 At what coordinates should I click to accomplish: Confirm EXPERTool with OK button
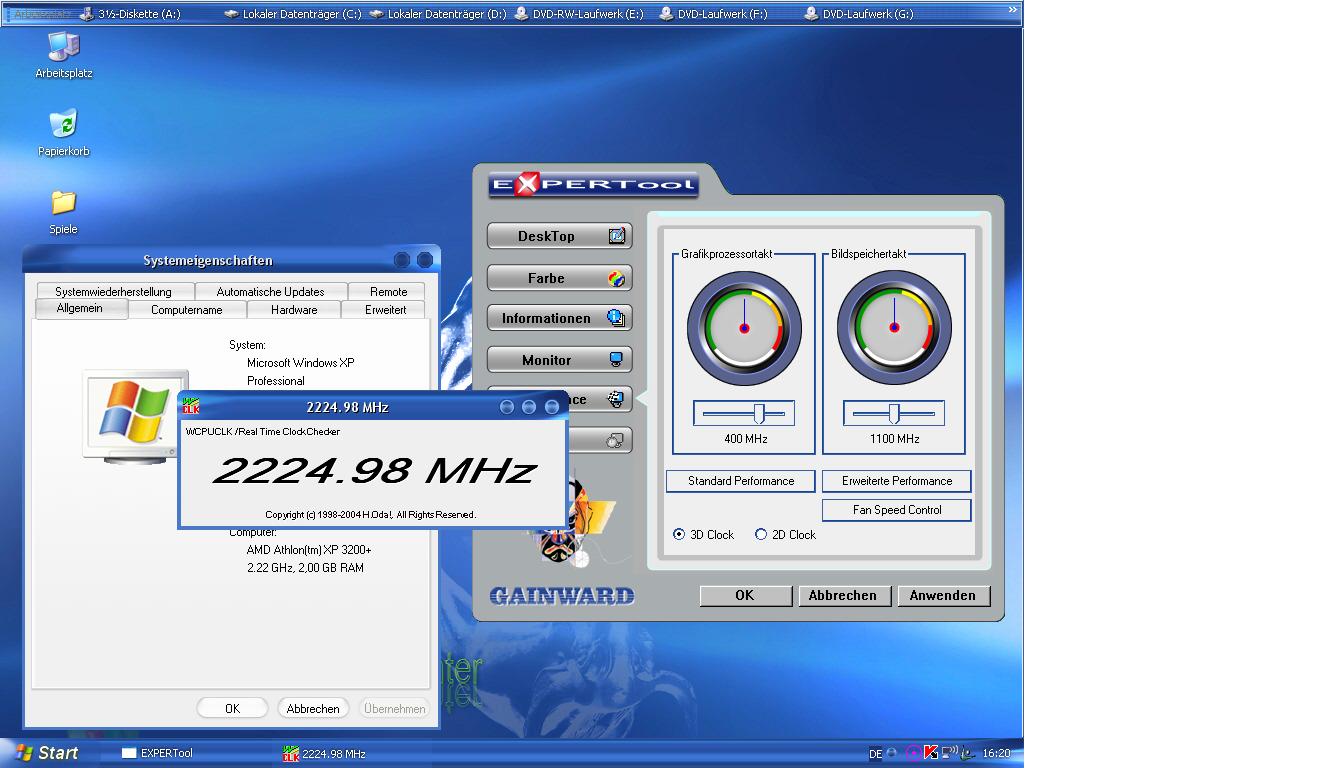pos(745,596)
